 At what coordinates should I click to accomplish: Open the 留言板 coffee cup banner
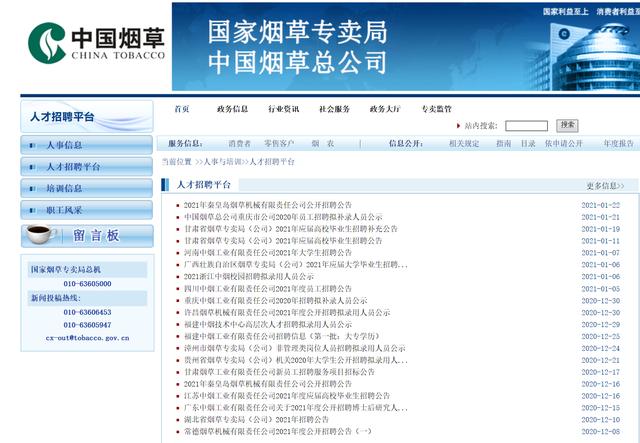point(87,236)
